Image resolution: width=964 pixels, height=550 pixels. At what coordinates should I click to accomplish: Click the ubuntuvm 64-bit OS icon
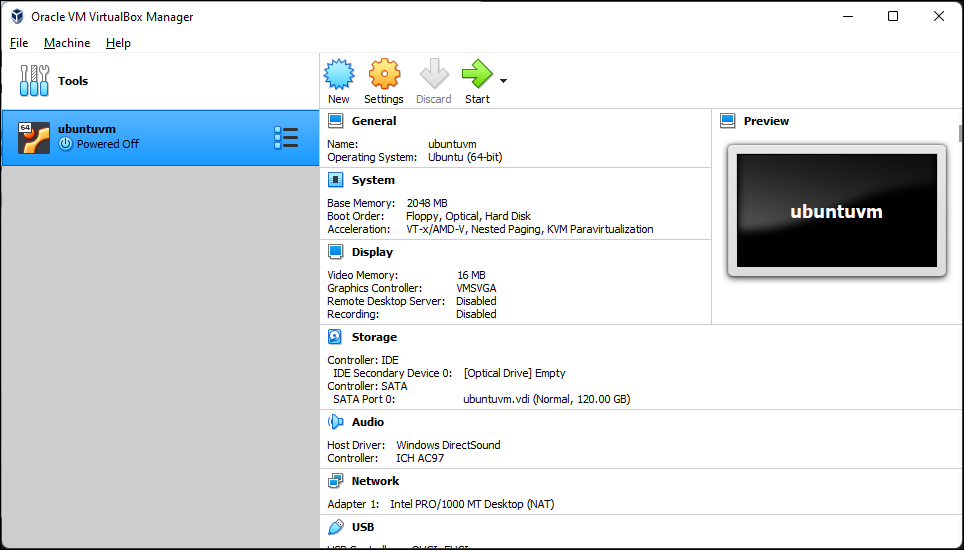(x=34, y=138)
